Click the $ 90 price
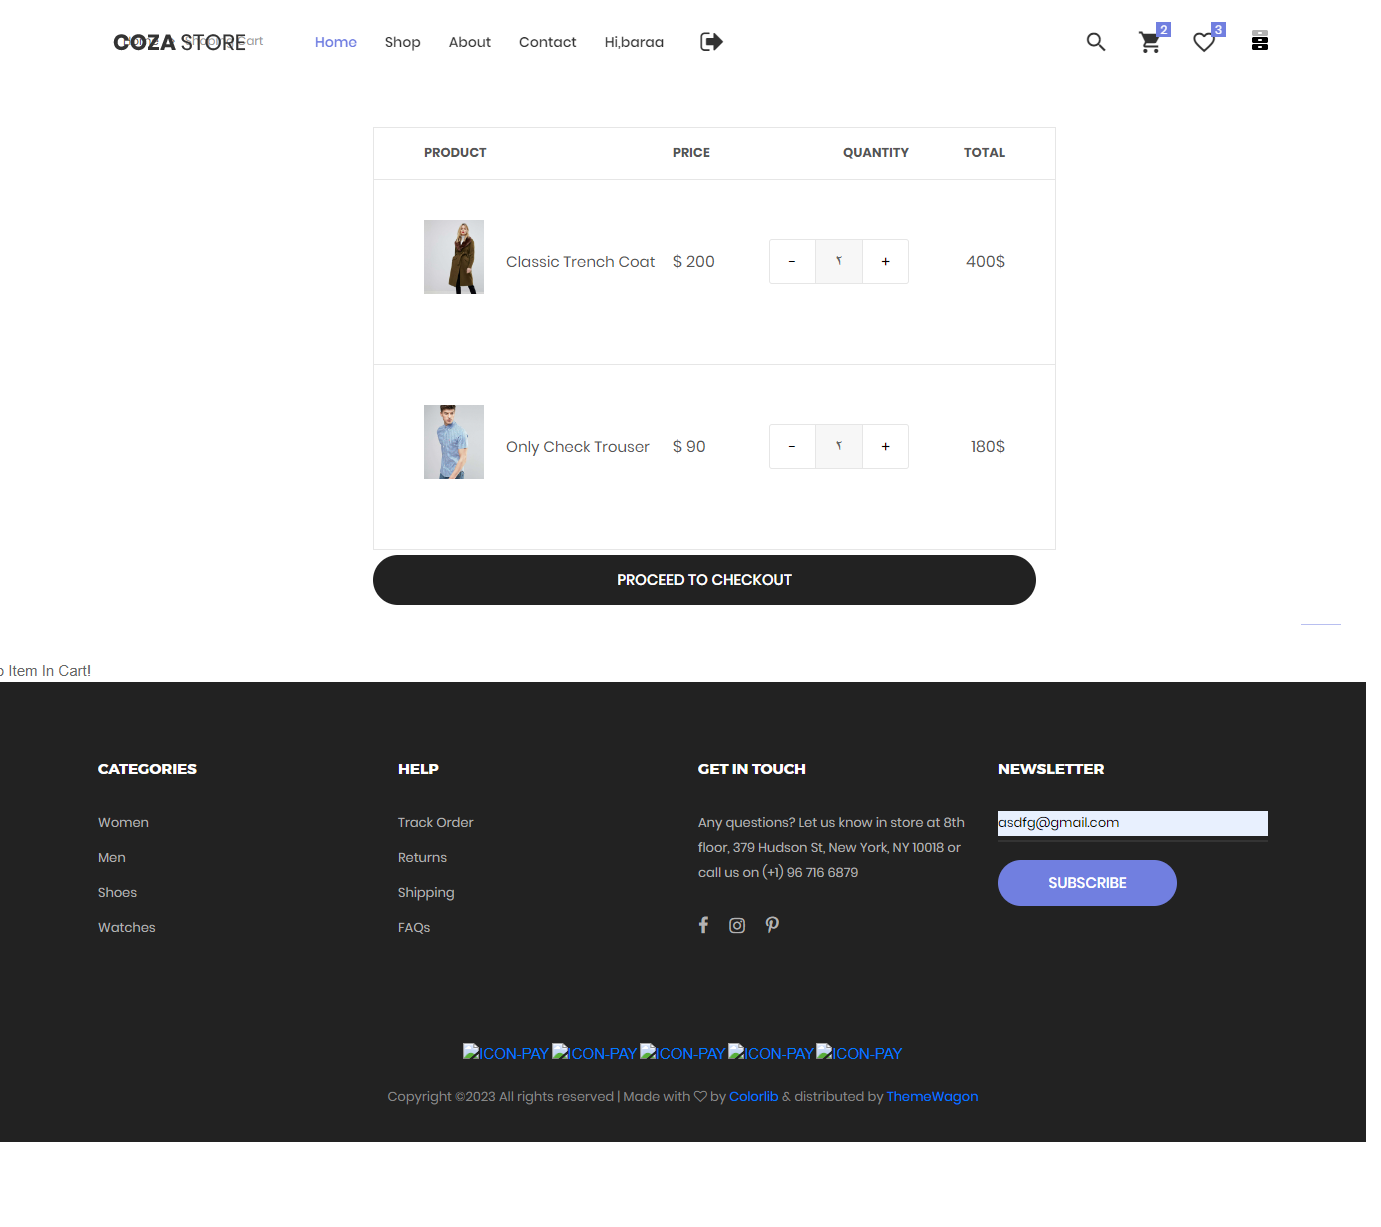Viewport: 1381px width, 1227px height. 689,447
